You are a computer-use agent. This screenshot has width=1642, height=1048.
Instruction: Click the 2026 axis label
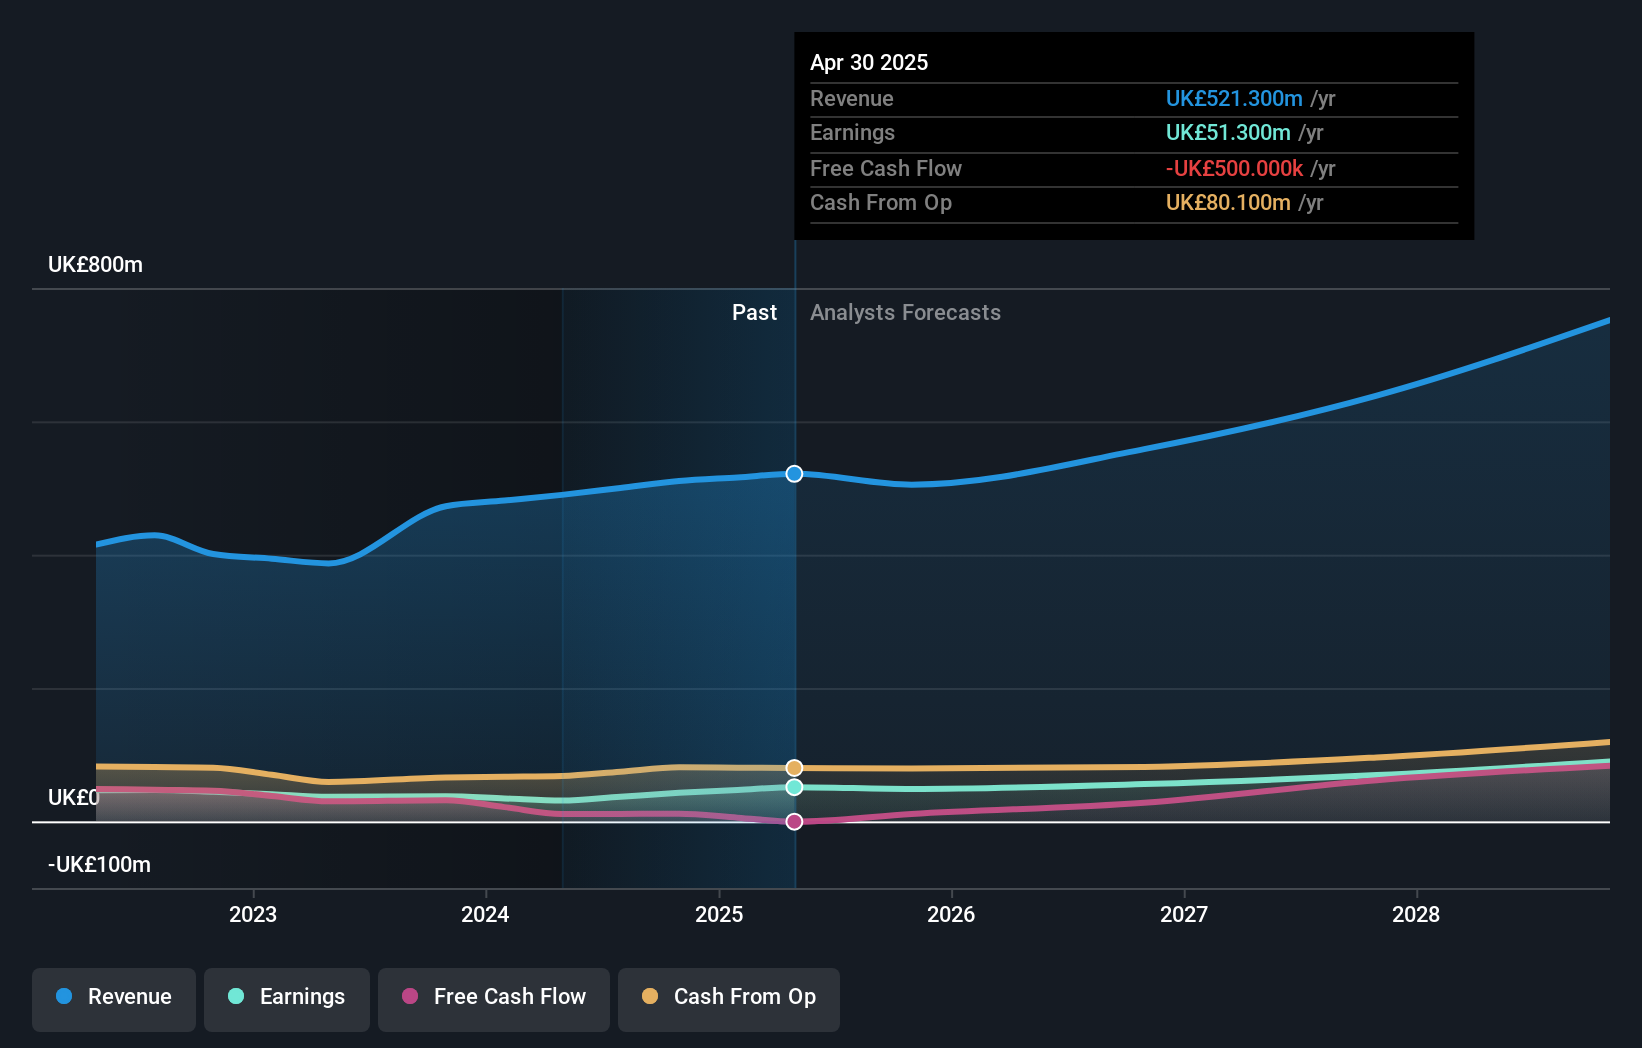click(952, 914)
